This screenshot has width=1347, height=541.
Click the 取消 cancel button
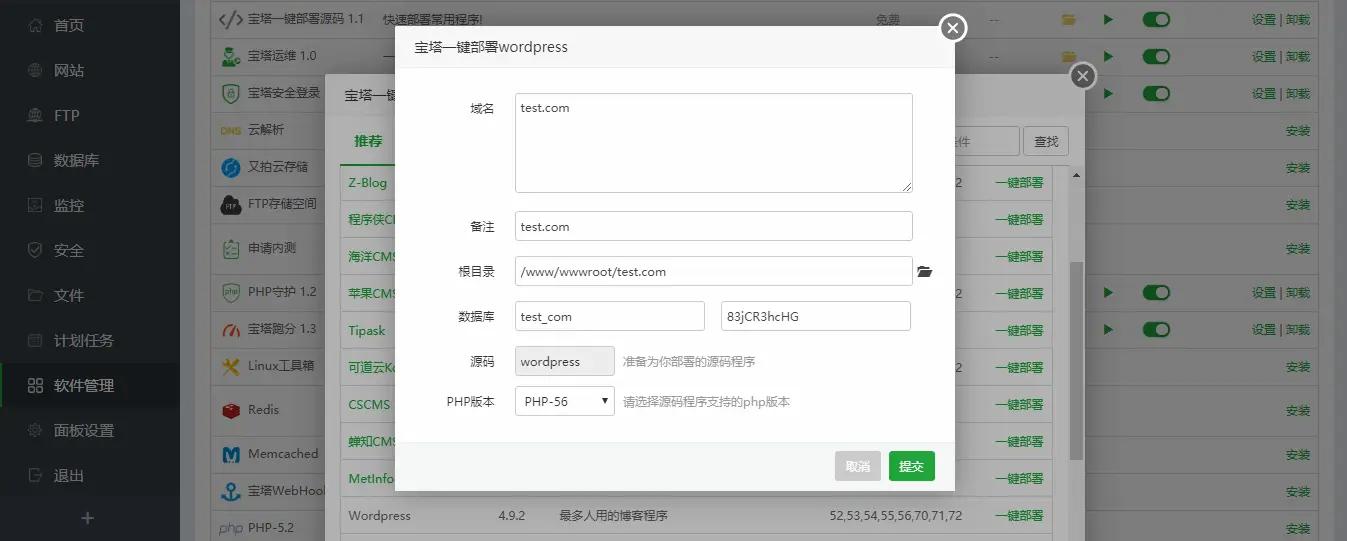coord(857,466)
